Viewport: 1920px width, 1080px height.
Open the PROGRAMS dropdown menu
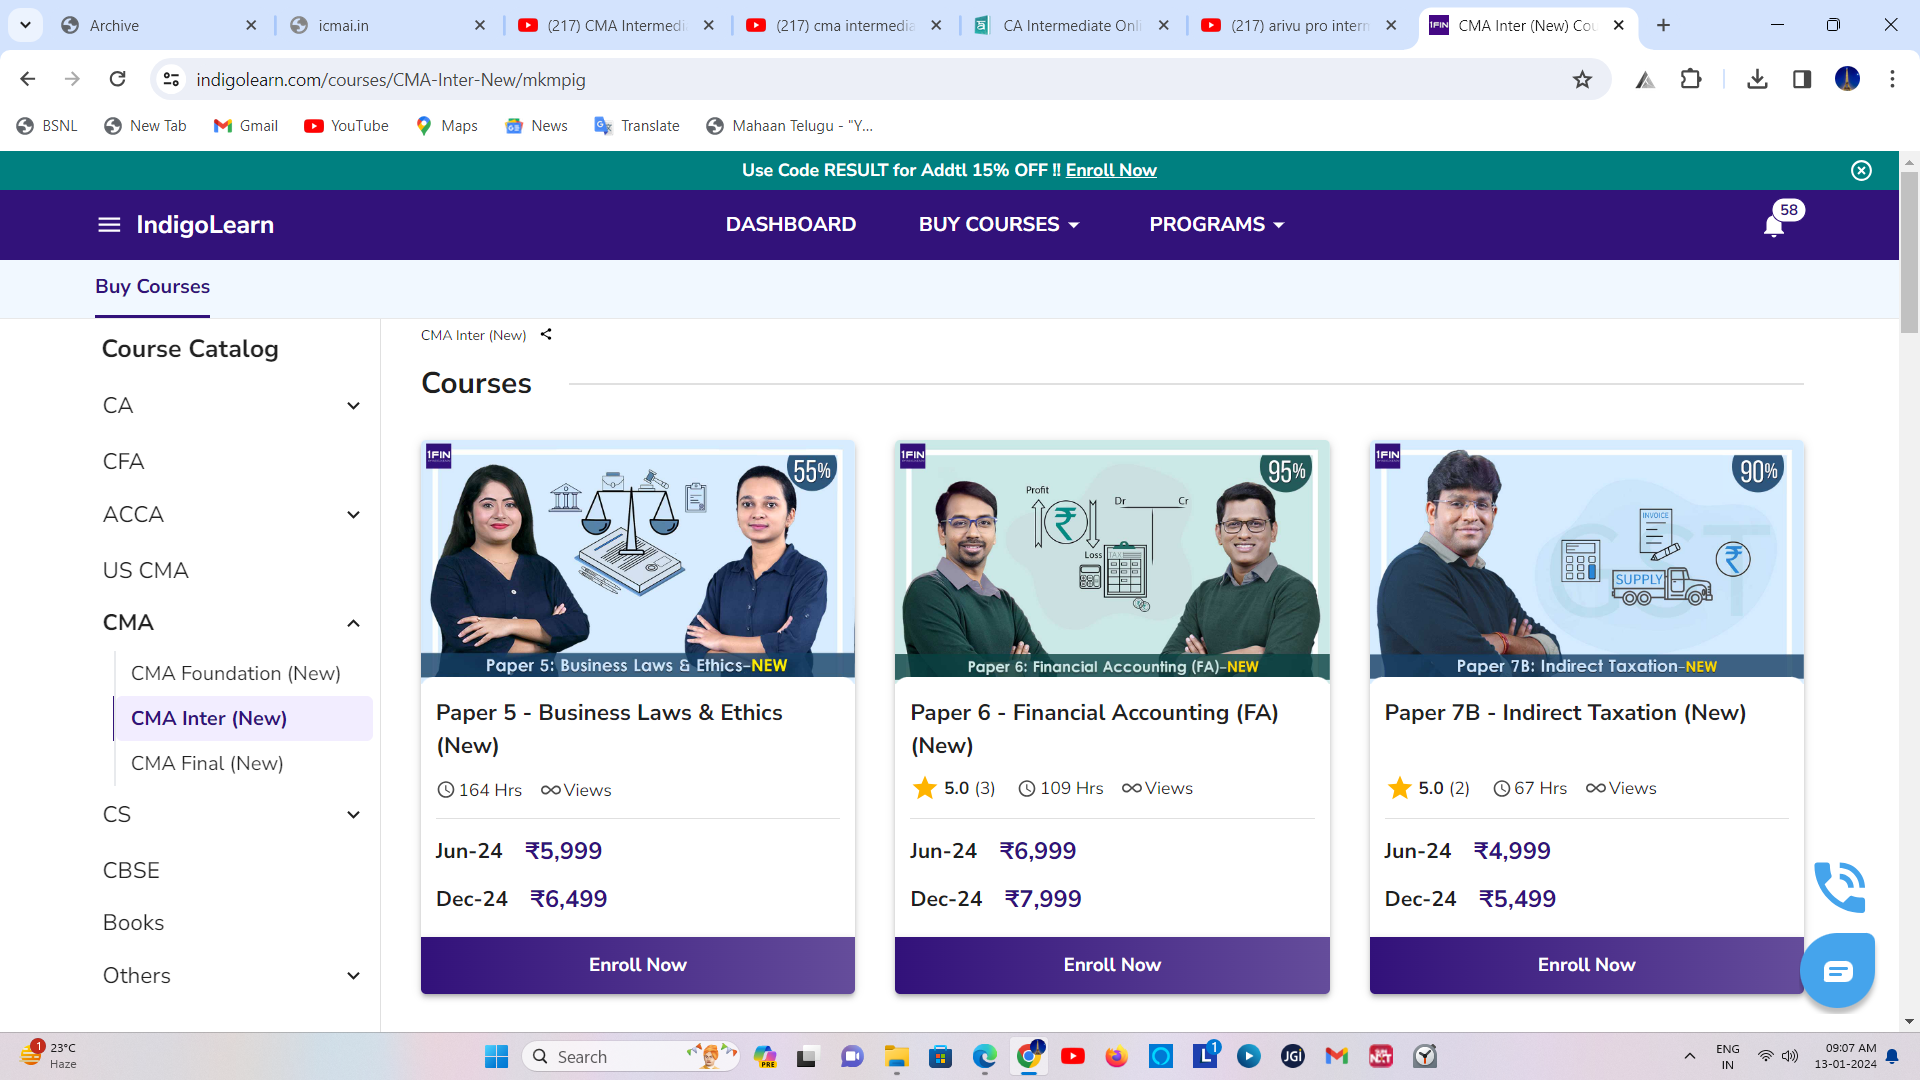tap(1216, 225)
